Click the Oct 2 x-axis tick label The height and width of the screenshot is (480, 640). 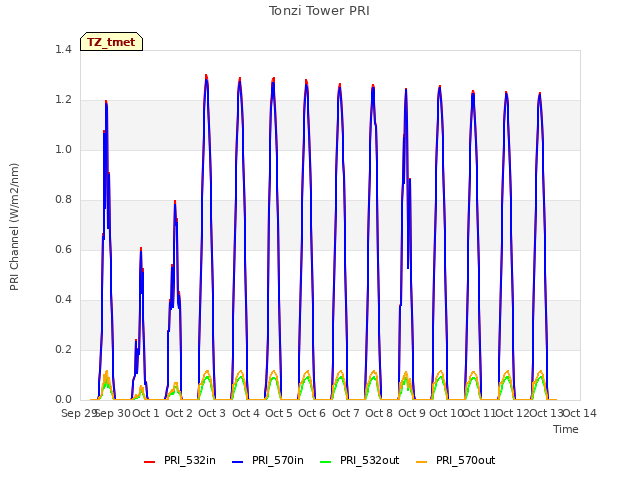tap(179, 413)
